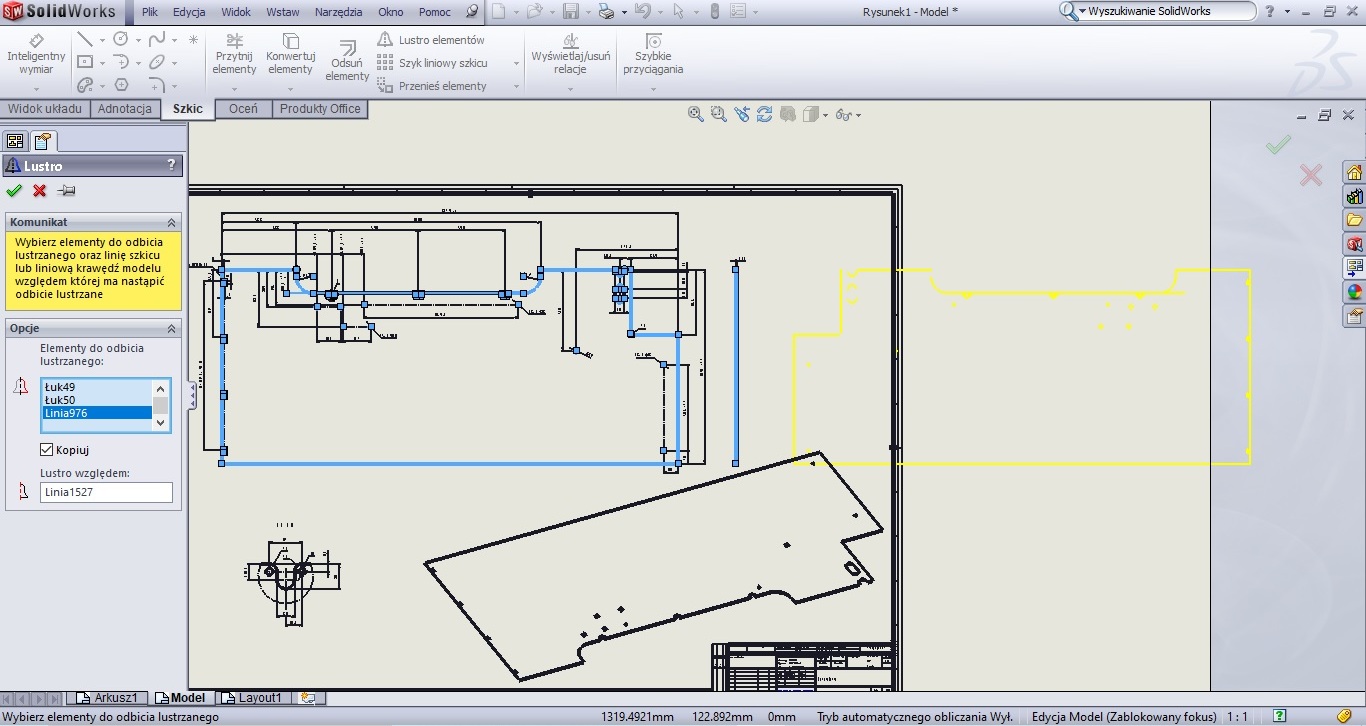The width and height of the screenshot is (1366, 726).
Task: Open the FeatureManager tree tab icon
Action: point(15,141)
